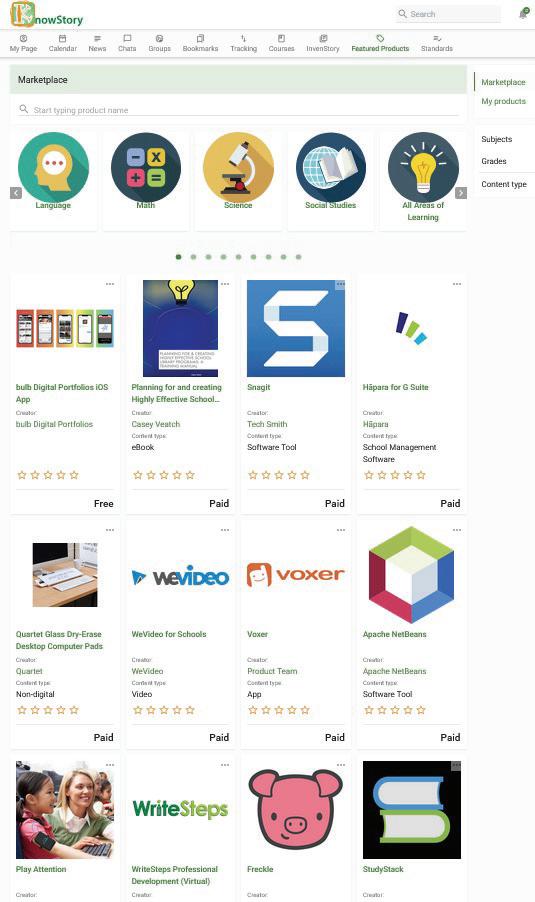Visit creator Casey Veatch link
This screenshot has width=535, height=902.
coord(155,424)
